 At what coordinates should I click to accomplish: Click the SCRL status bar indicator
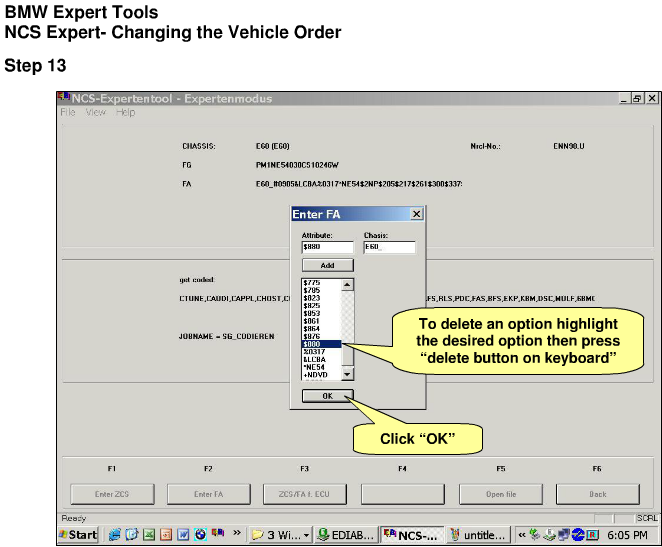pyautogui.click(x=647, y=518)
